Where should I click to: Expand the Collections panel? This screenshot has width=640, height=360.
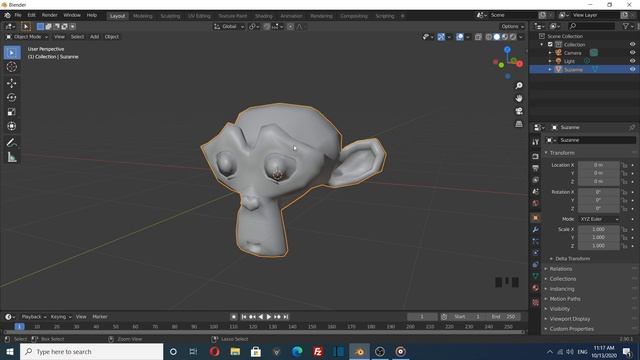(x=562, y=279)
